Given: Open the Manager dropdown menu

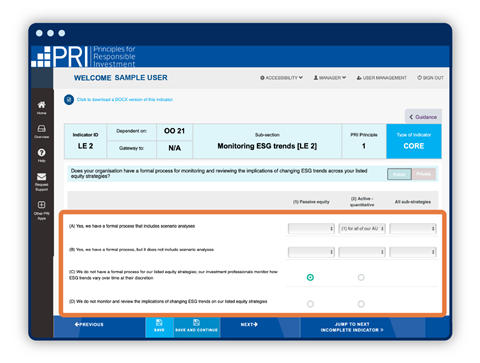Looking at the screenshot, I should click(330, 78).
